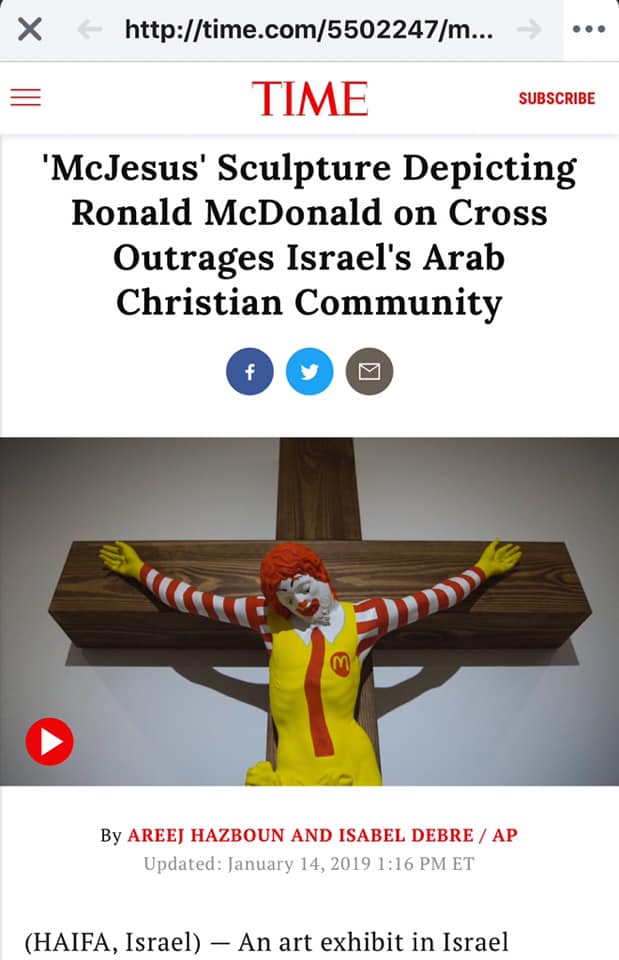Click the (HAIFA, Israel) dateline text
The width and height of the screenshot is (619, 960).
point(113,942)
